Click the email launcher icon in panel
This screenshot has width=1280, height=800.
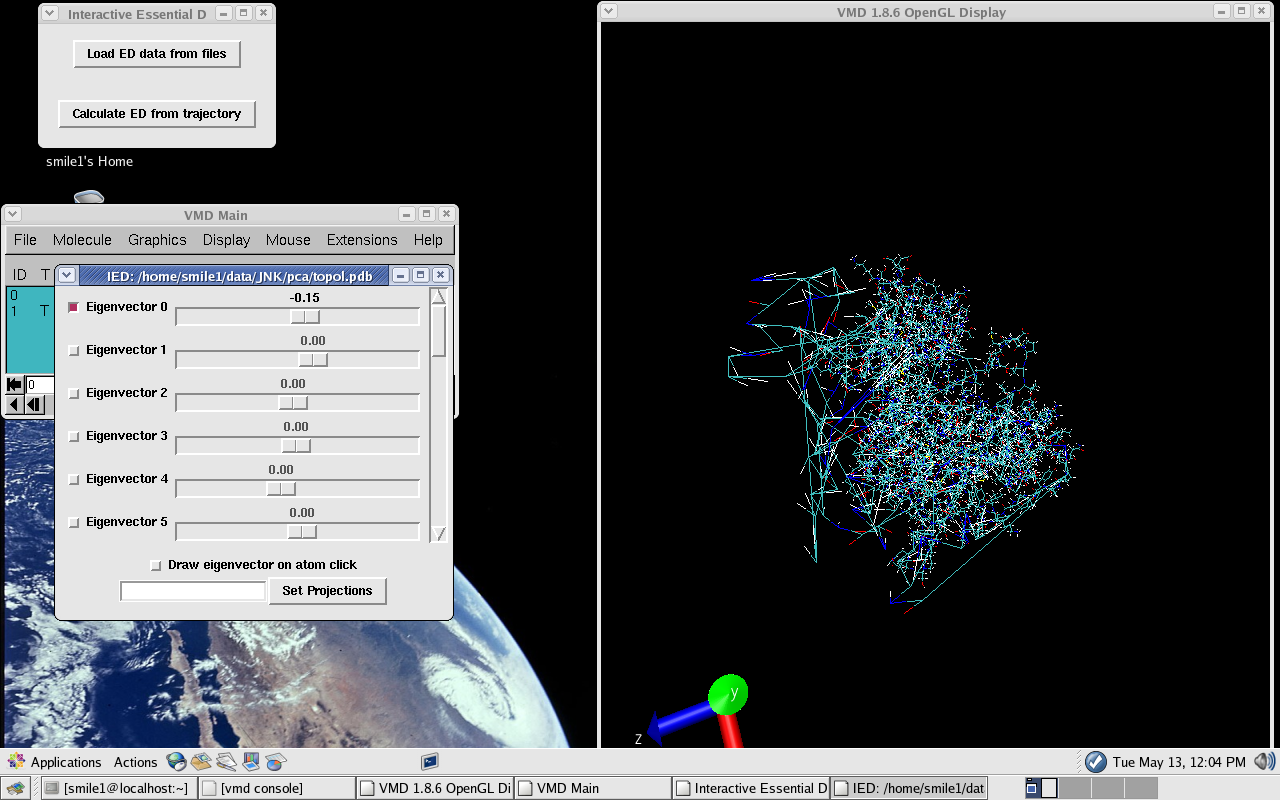point(202,762)
